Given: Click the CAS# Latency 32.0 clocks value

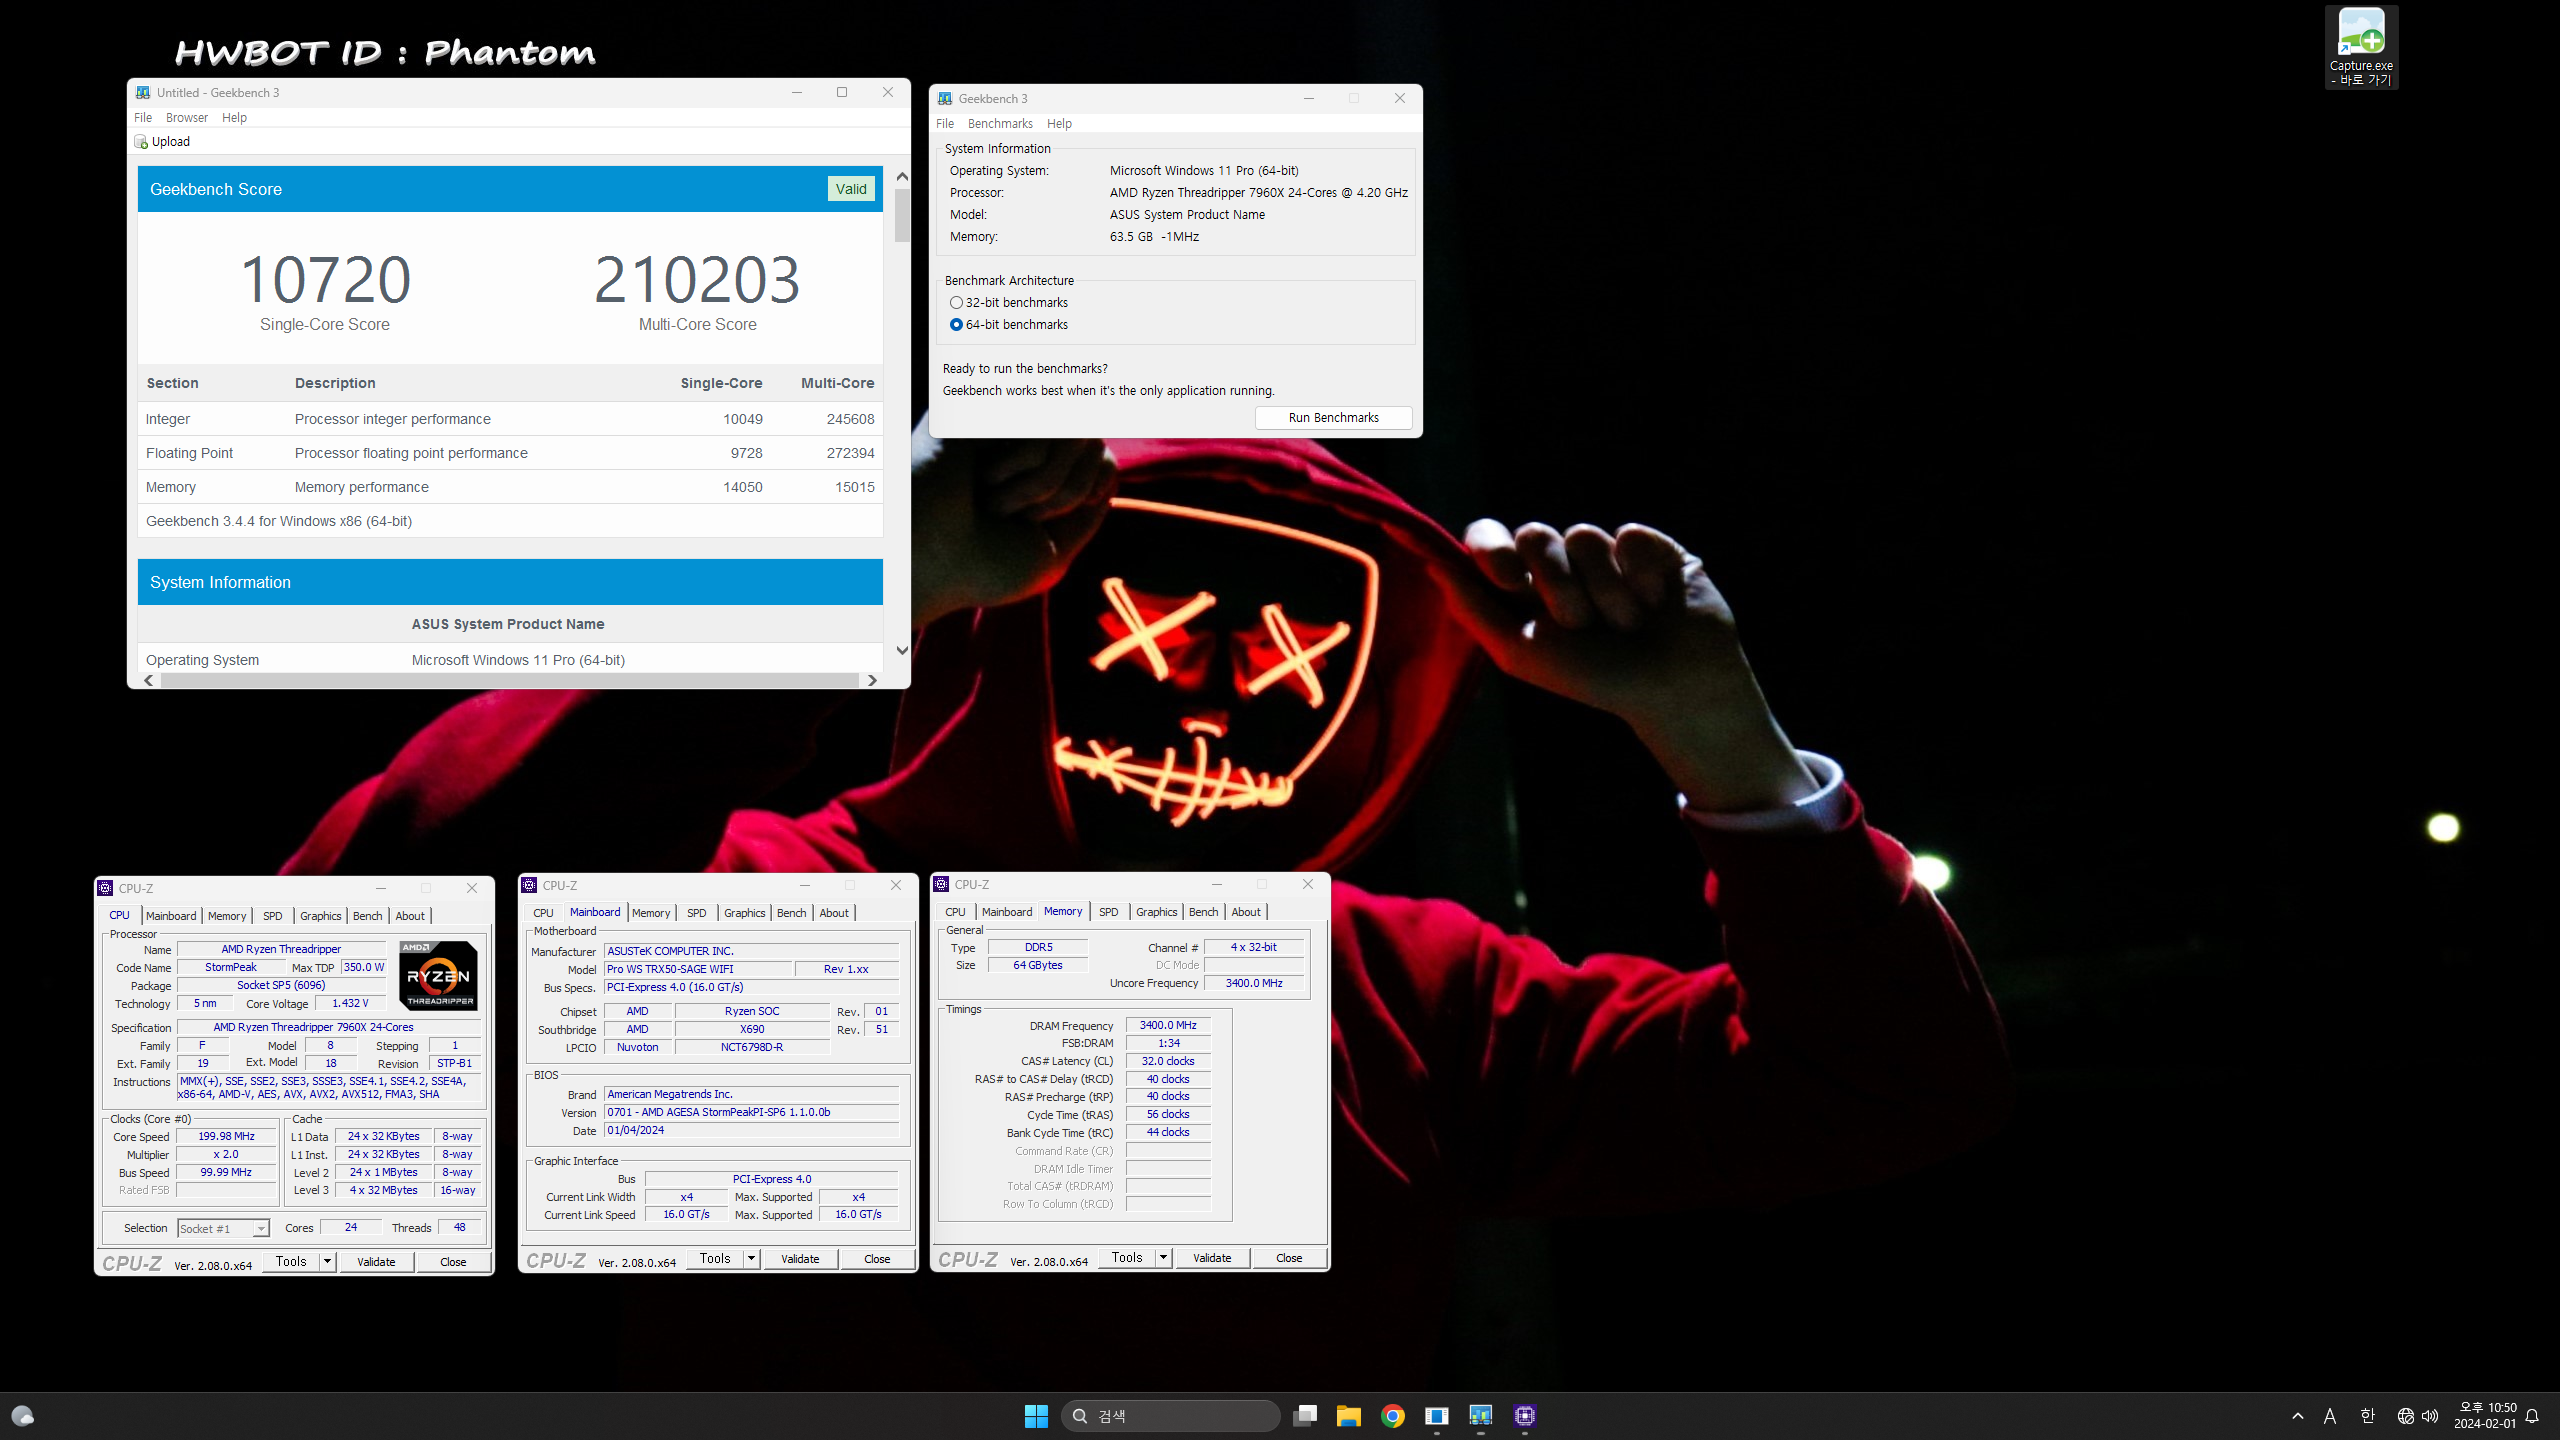Looking at the screenshot, I should (x=1168, y=1061).
